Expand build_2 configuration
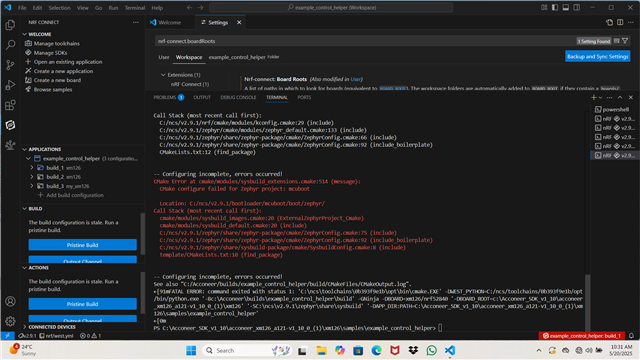 (x=32, y=177)
